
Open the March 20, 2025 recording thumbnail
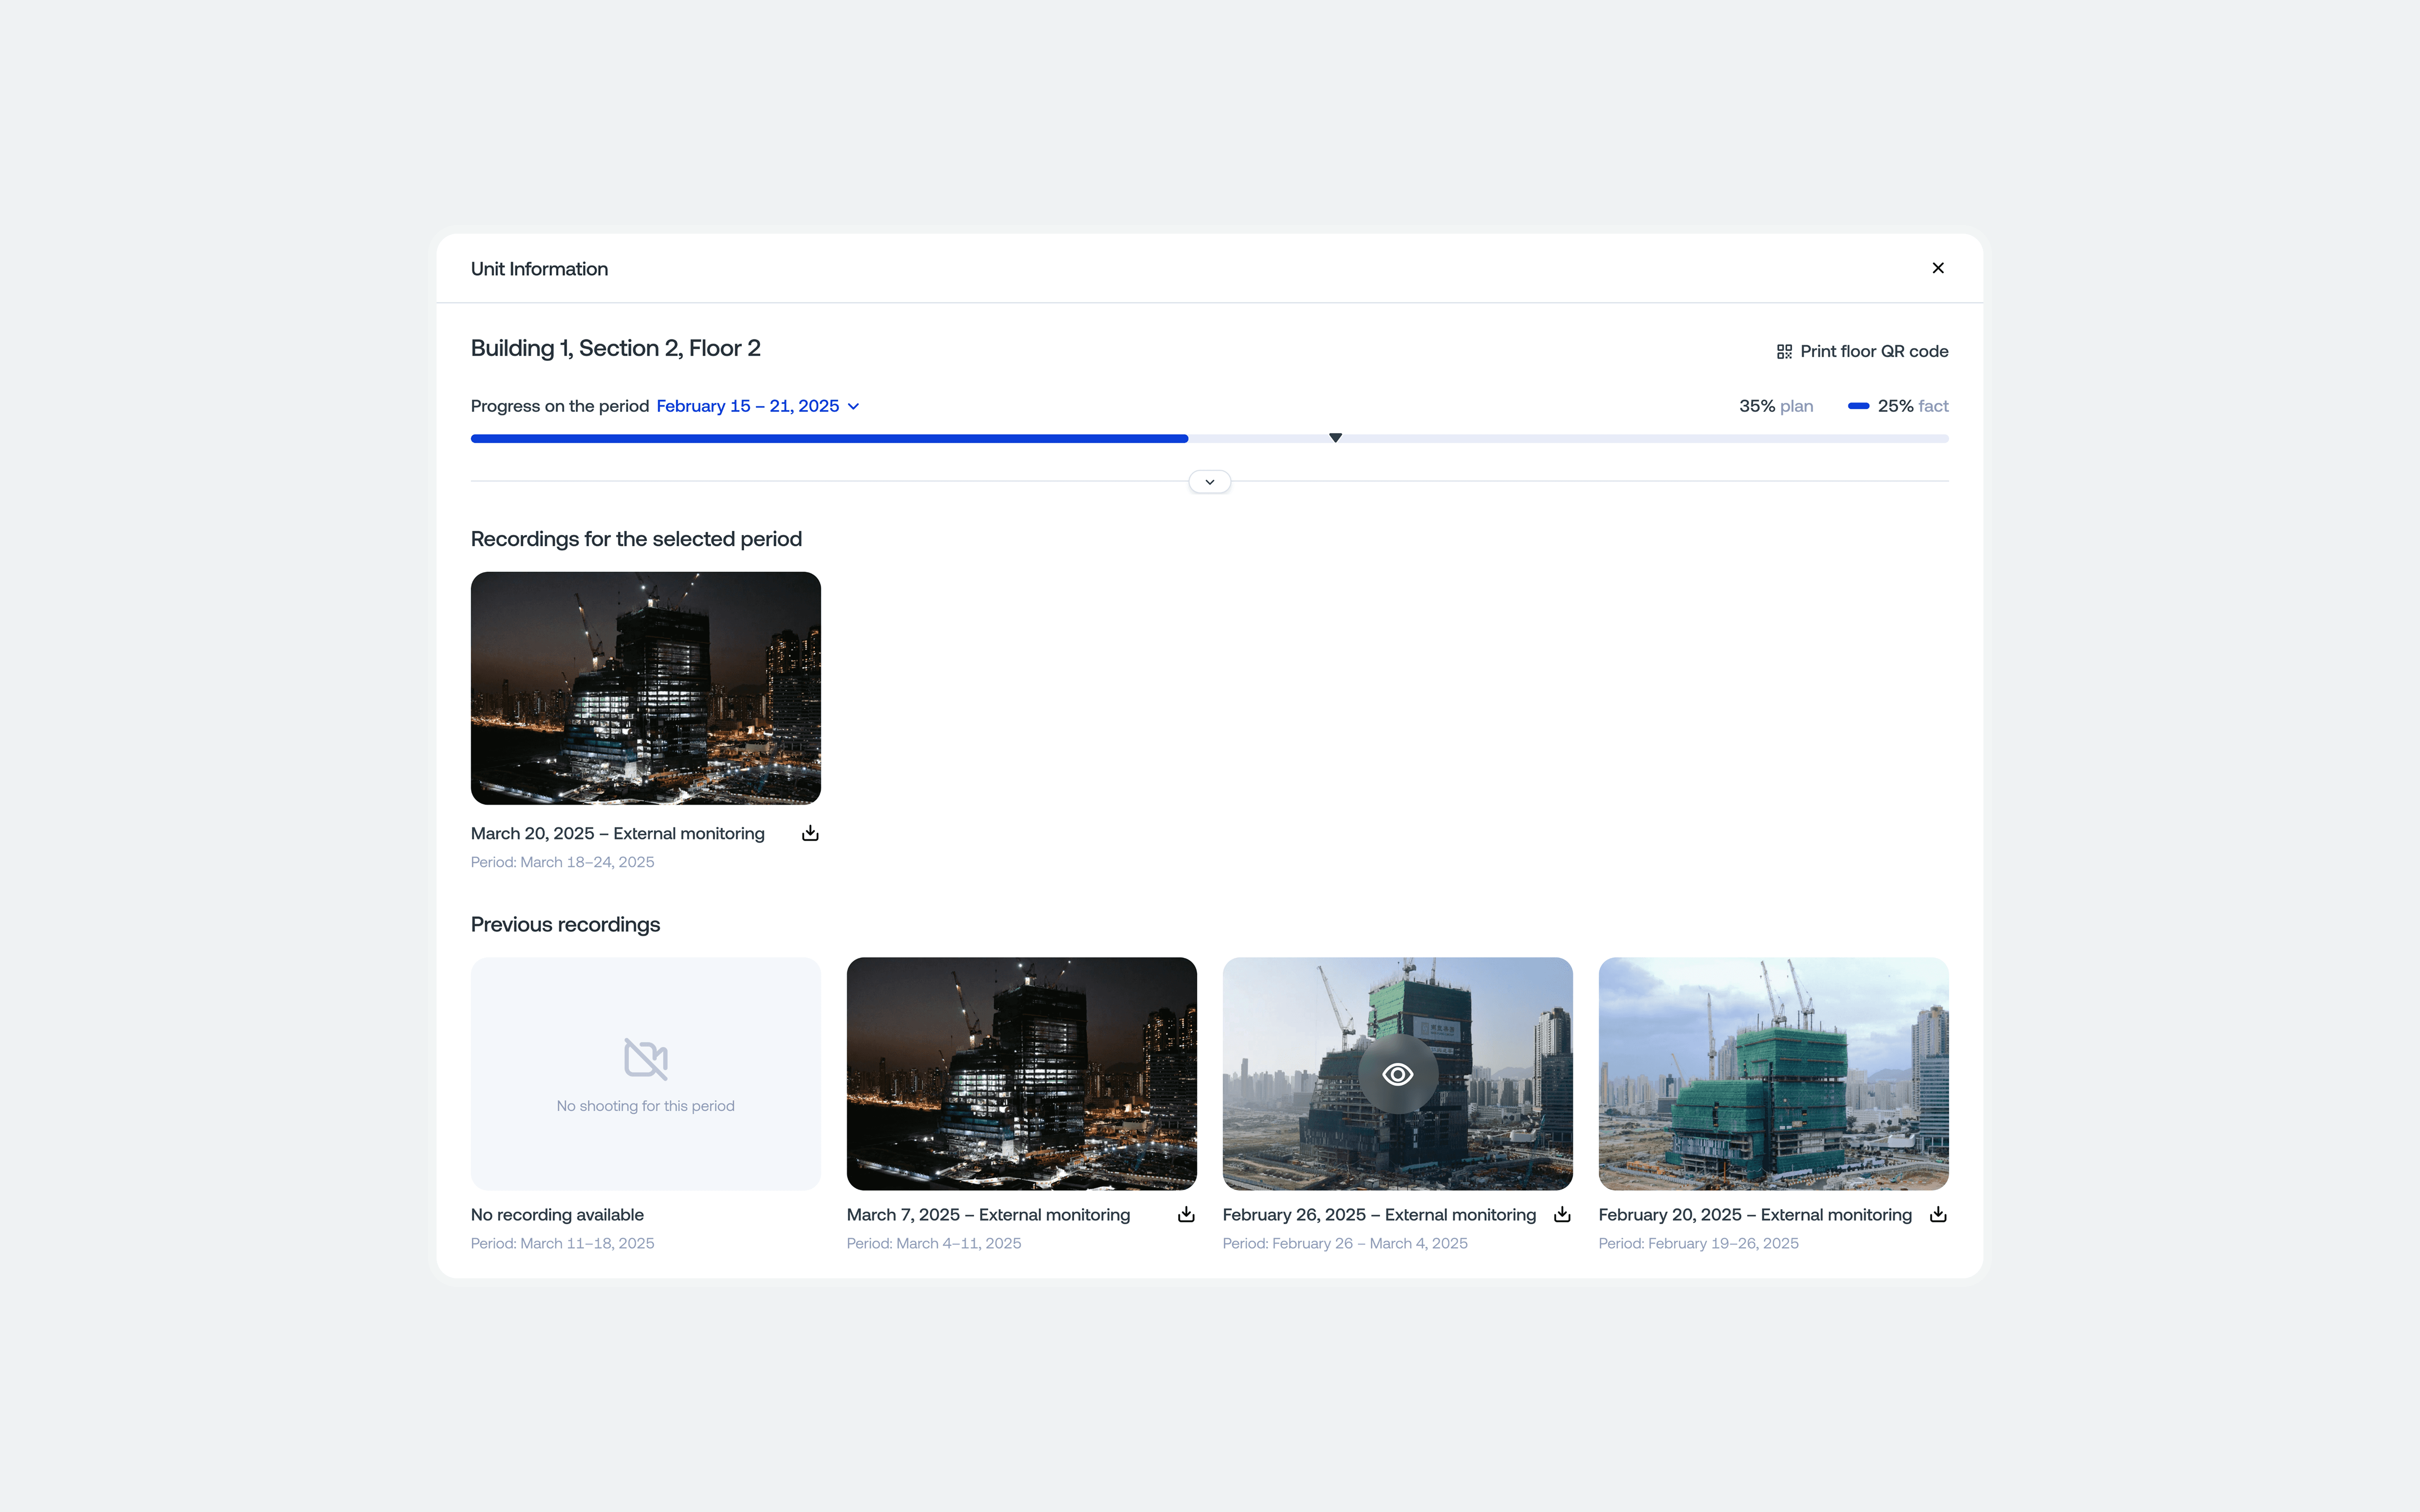[645, 688]
